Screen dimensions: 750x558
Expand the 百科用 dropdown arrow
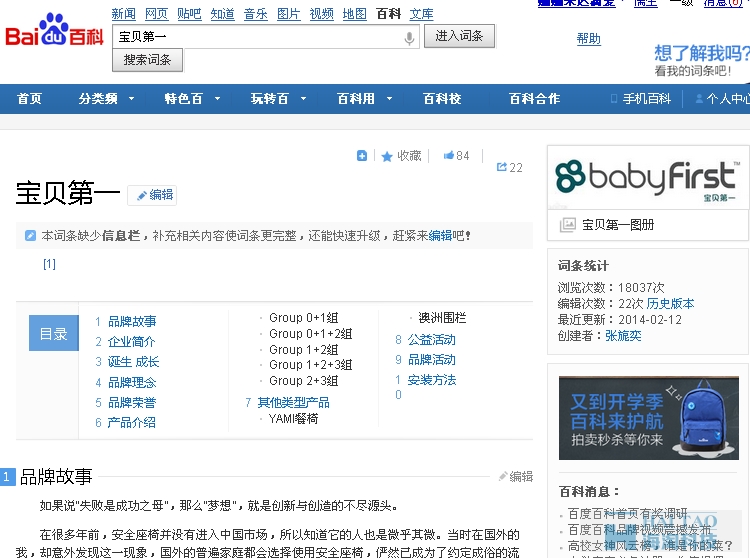click(x=389, y=99)
